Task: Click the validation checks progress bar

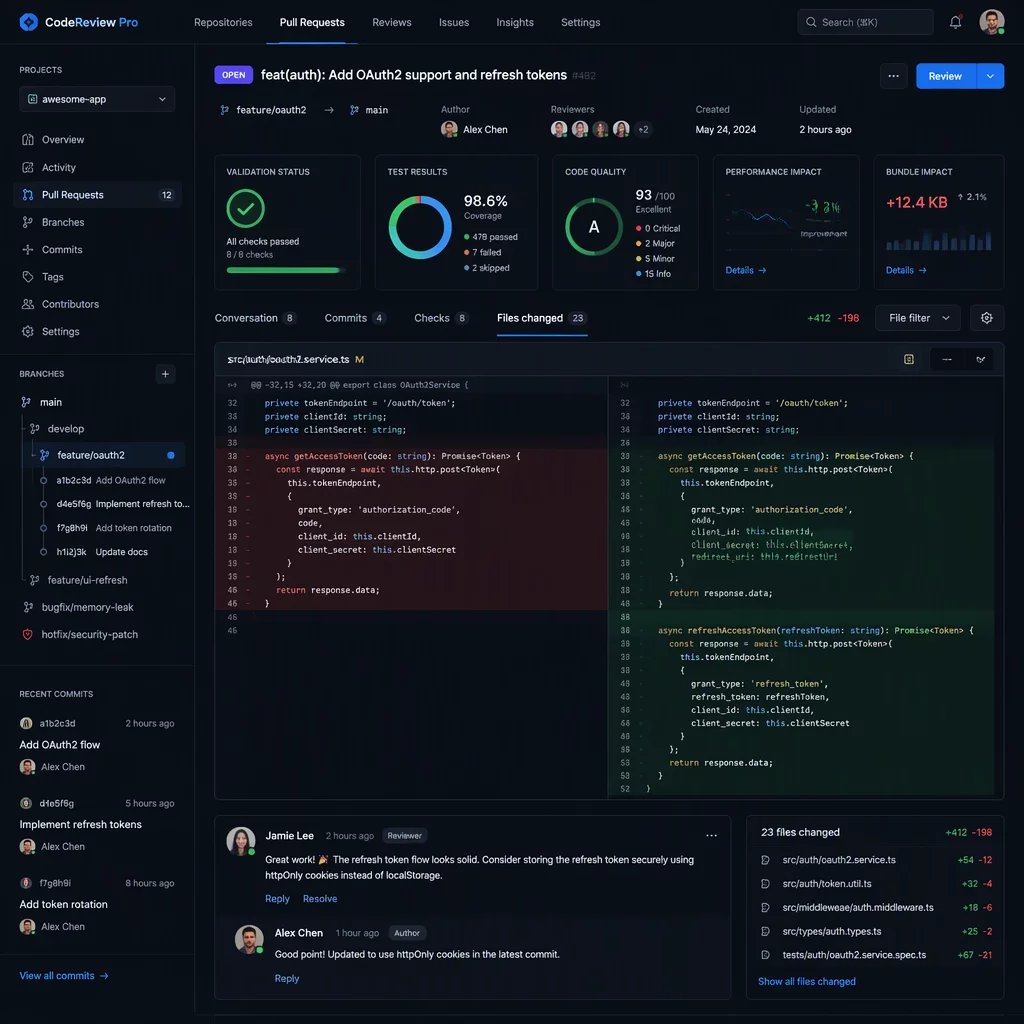Action: tap(286, 270)
